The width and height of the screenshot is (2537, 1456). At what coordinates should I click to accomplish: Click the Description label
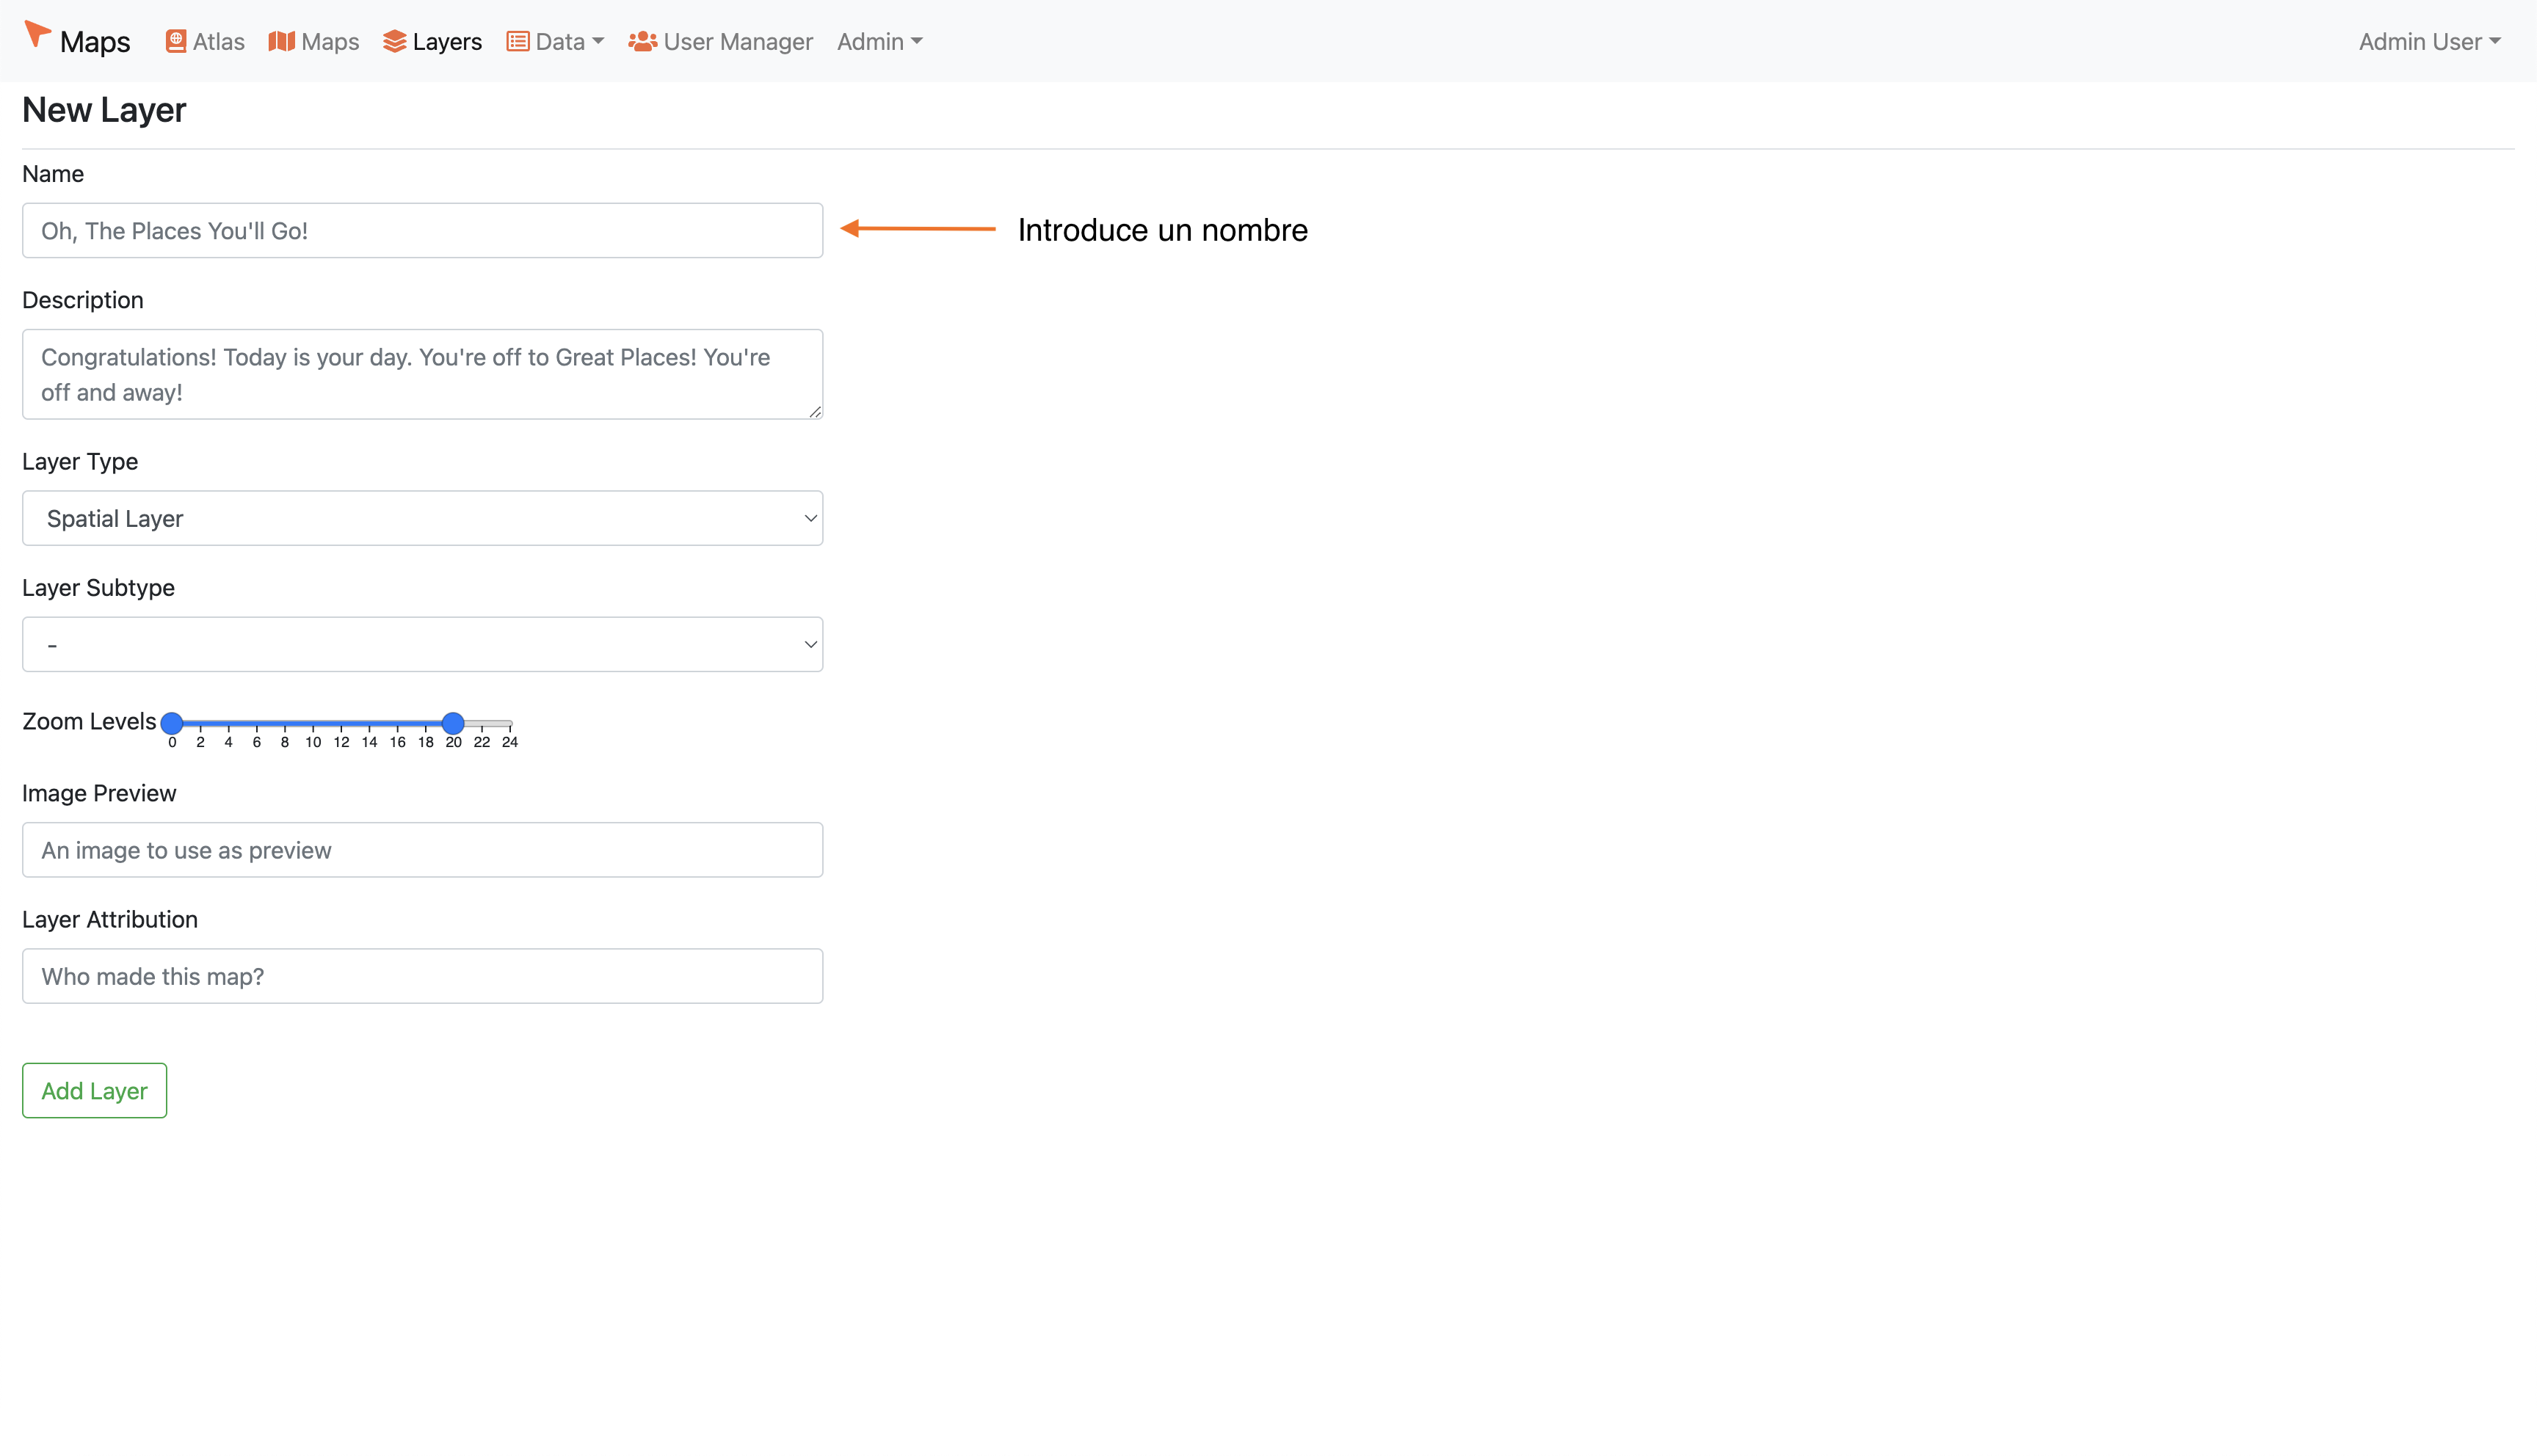pos(83,300)
